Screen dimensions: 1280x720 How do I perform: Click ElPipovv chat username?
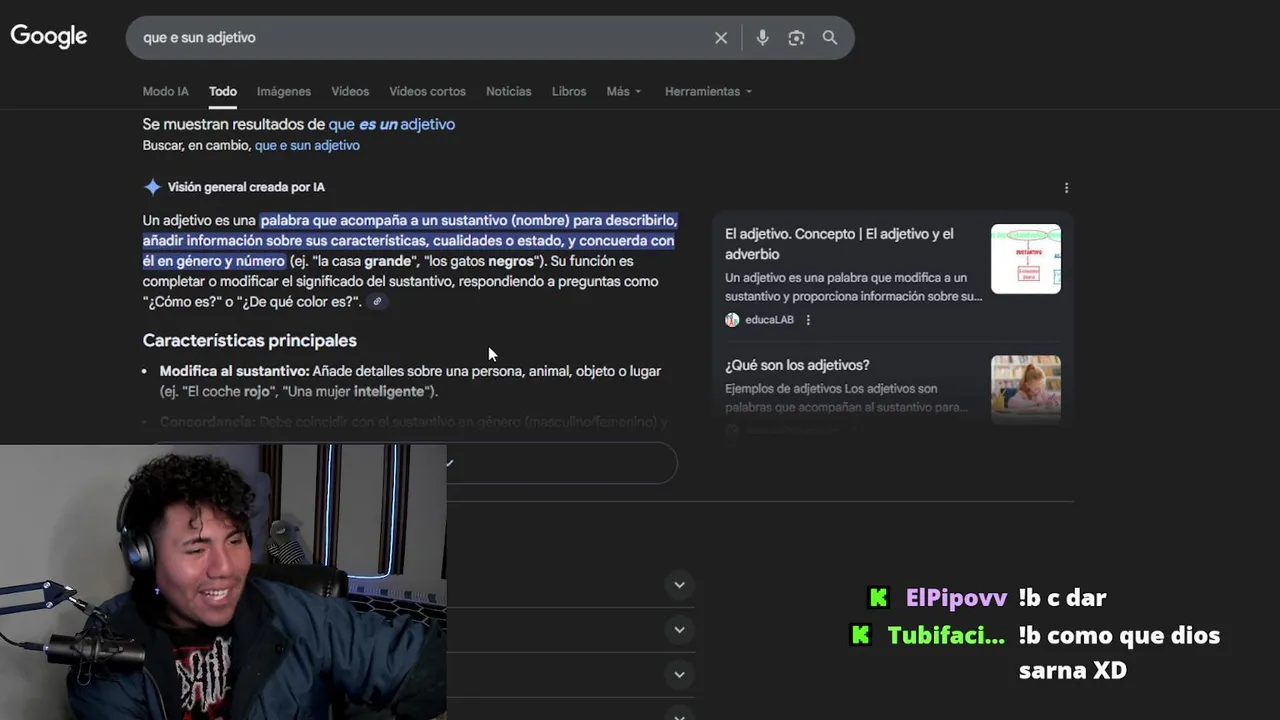956,598
